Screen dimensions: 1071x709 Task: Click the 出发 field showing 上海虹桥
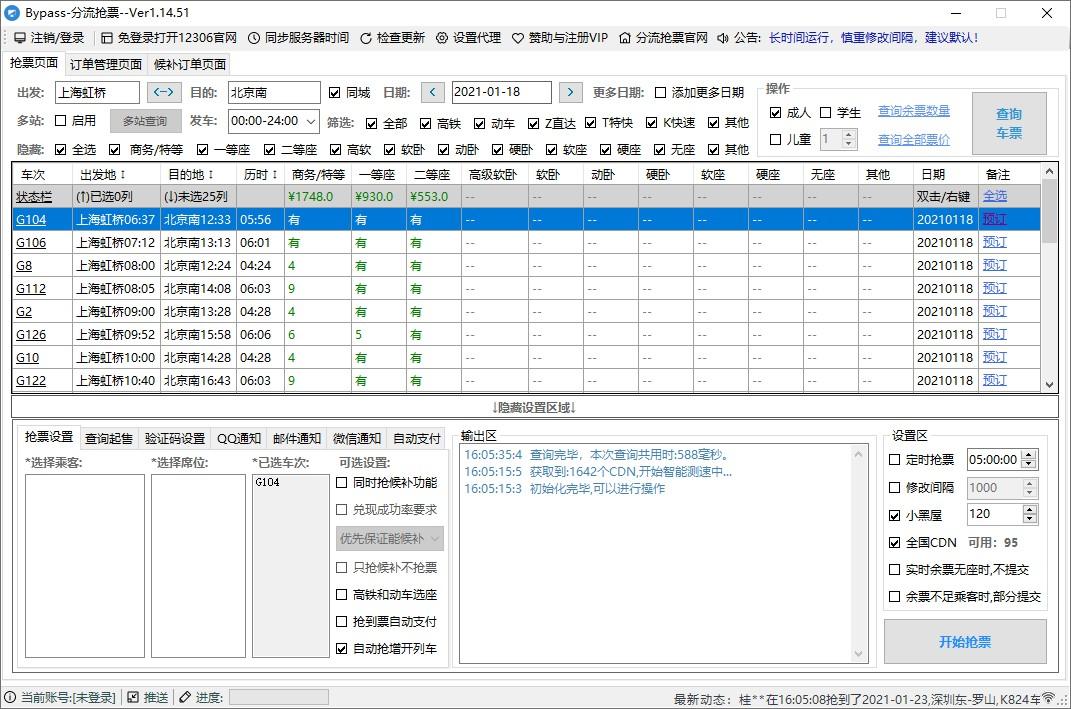[x=100, y=92]
